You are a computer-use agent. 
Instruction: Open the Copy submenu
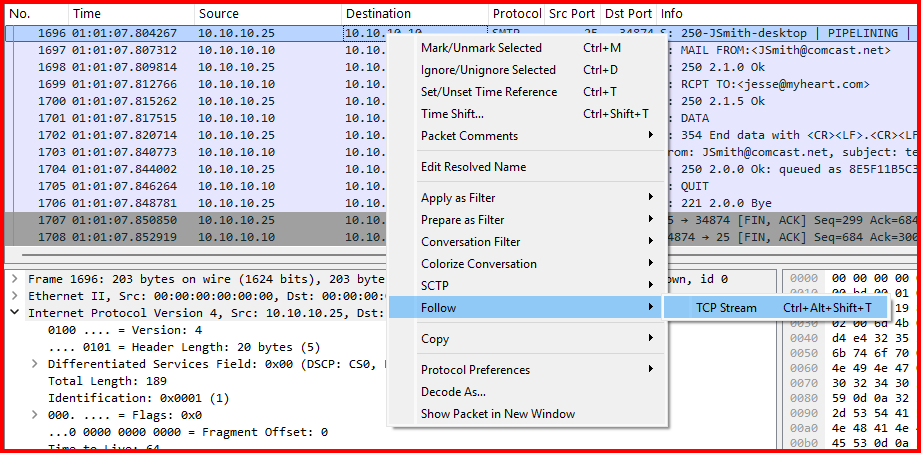click(x=435, y=339)
